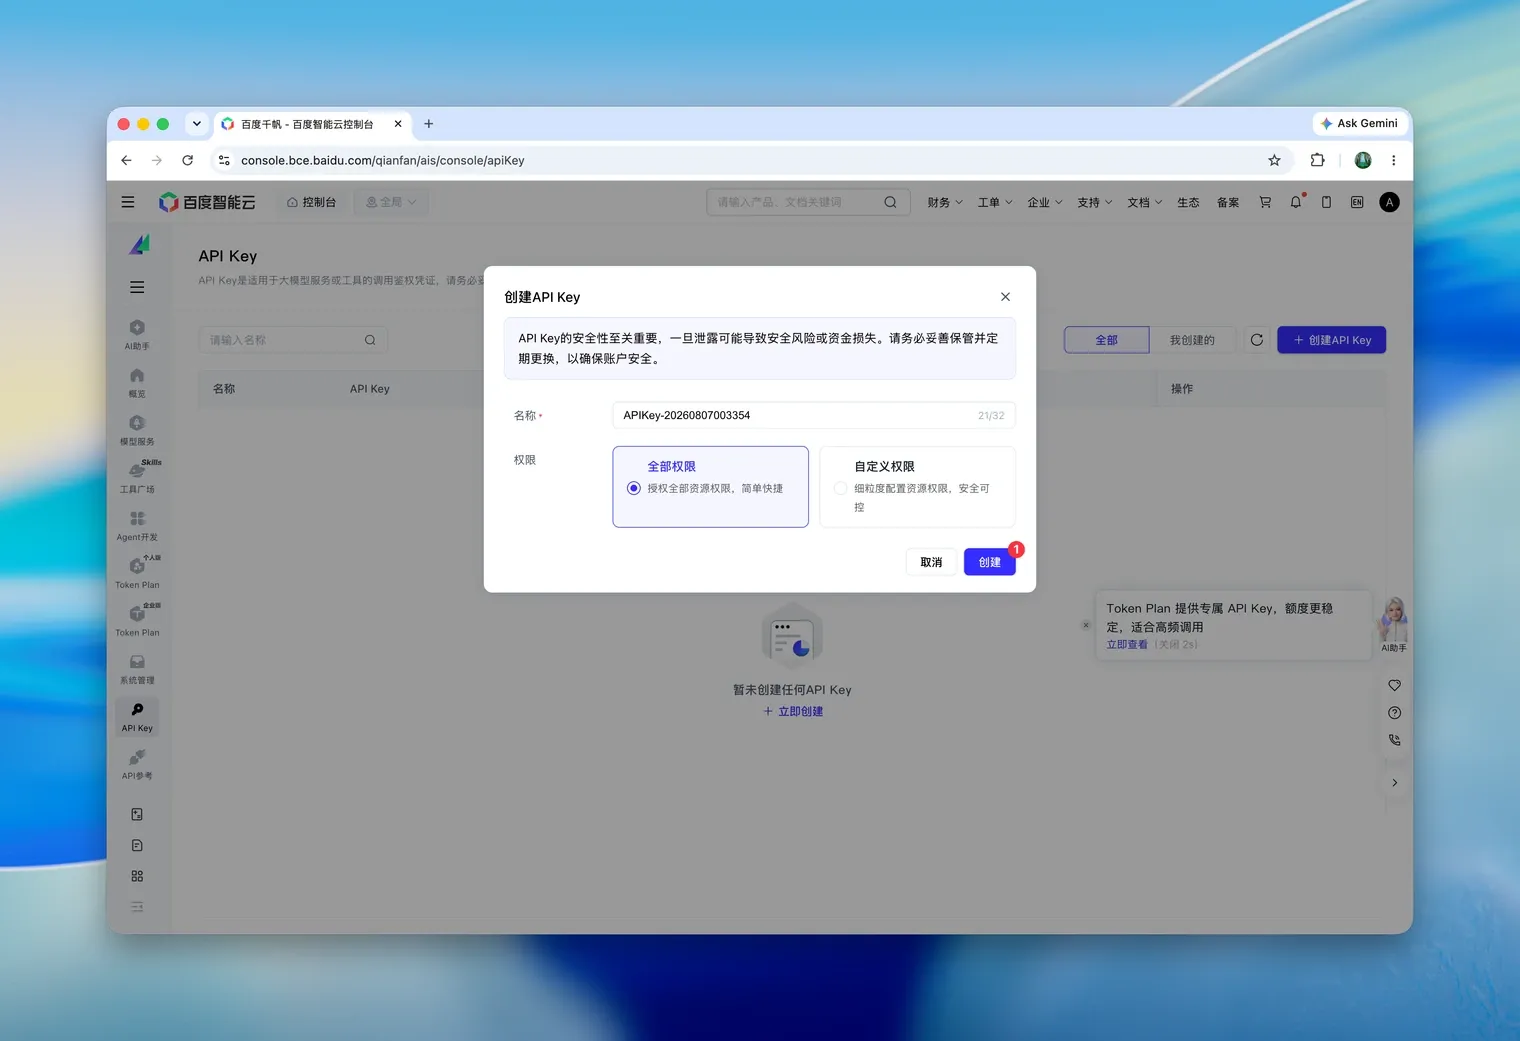Open the 生态 header menu item

tap(1188, 202)
